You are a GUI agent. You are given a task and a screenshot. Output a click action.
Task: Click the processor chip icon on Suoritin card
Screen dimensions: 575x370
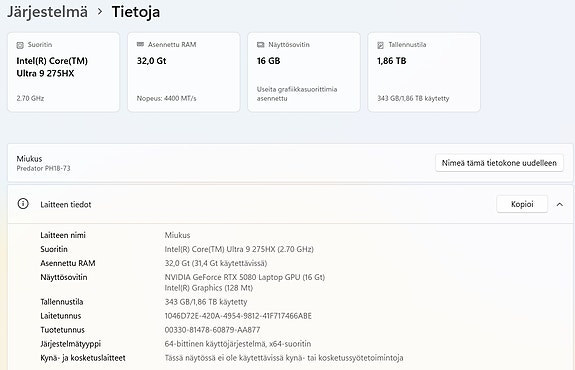coord(20,45)
